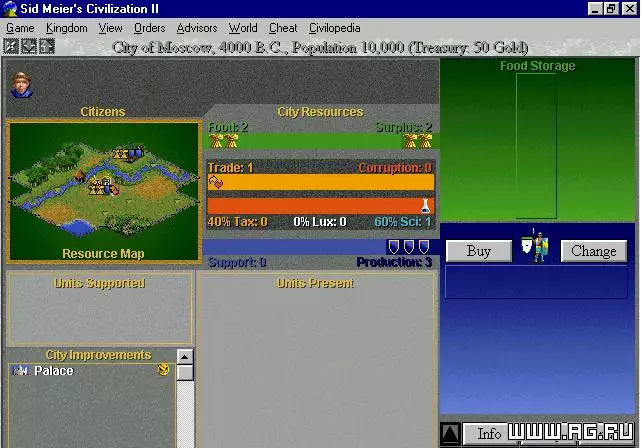Click the trade arrows icon
This screenshot has width=641, height=448.
point(215,182)
